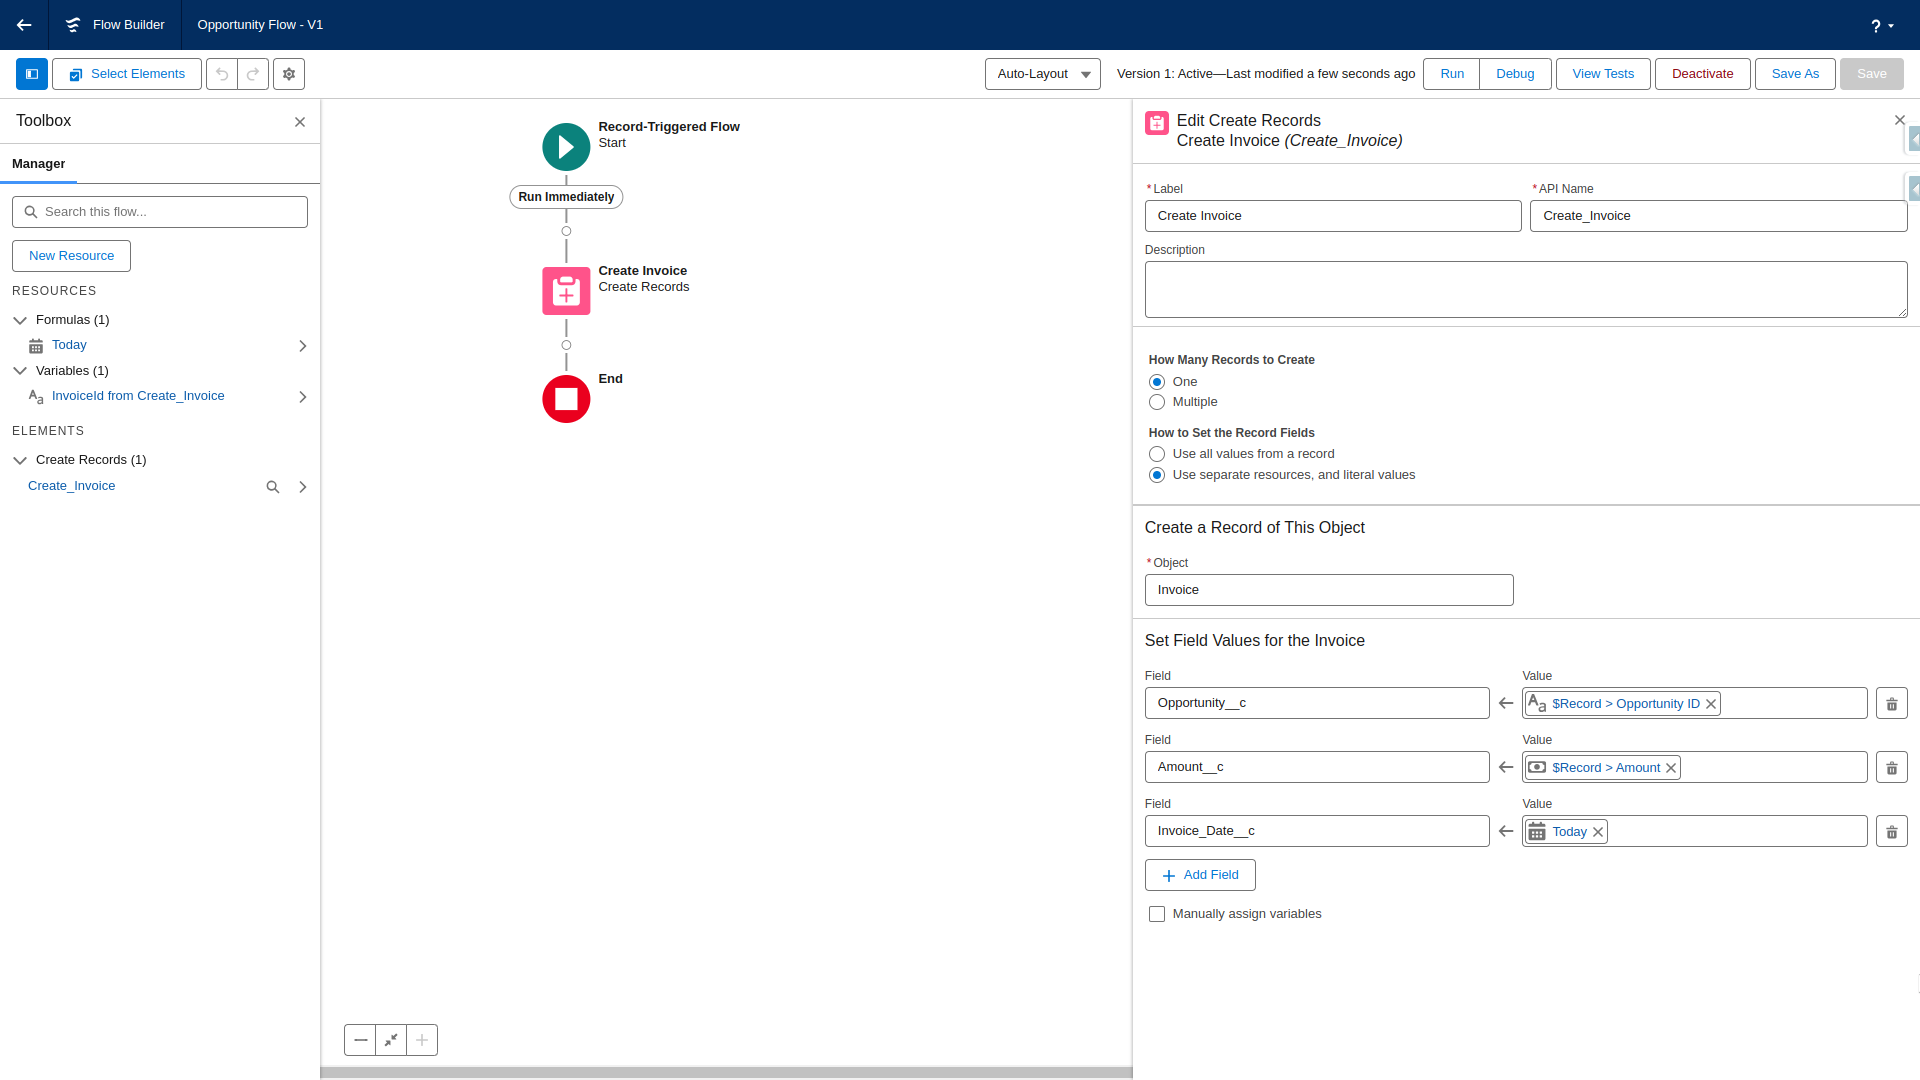Click the fit-to-view canvas icon

[391, 1040]
